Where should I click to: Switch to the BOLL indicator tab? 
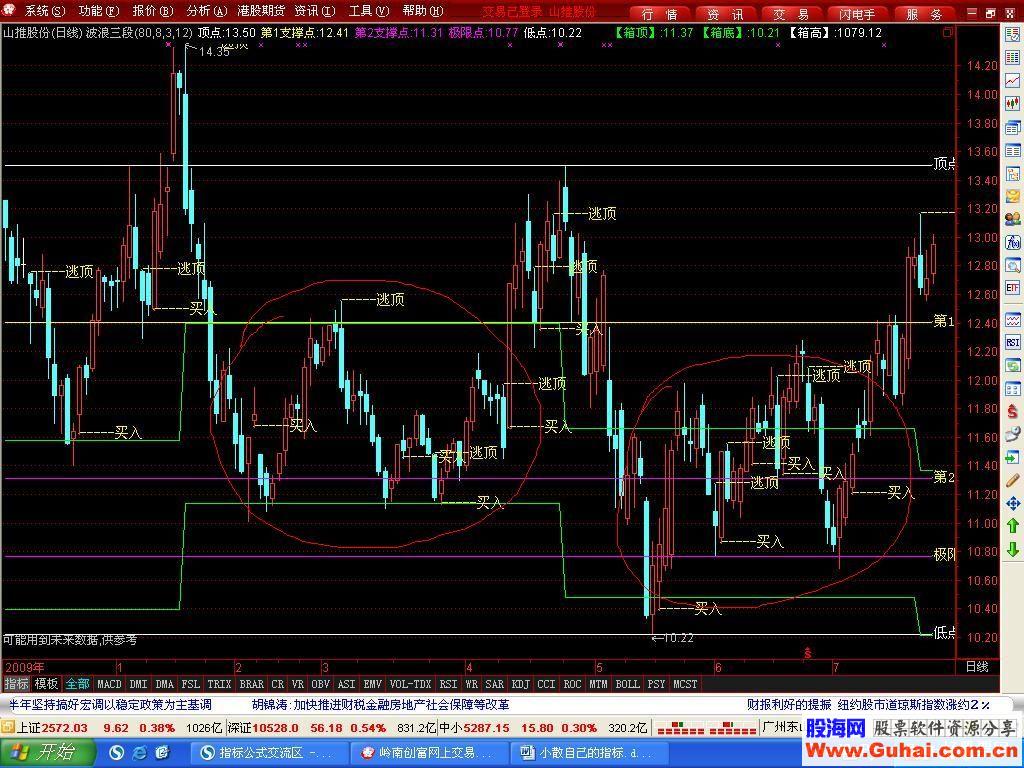point(627,684)
